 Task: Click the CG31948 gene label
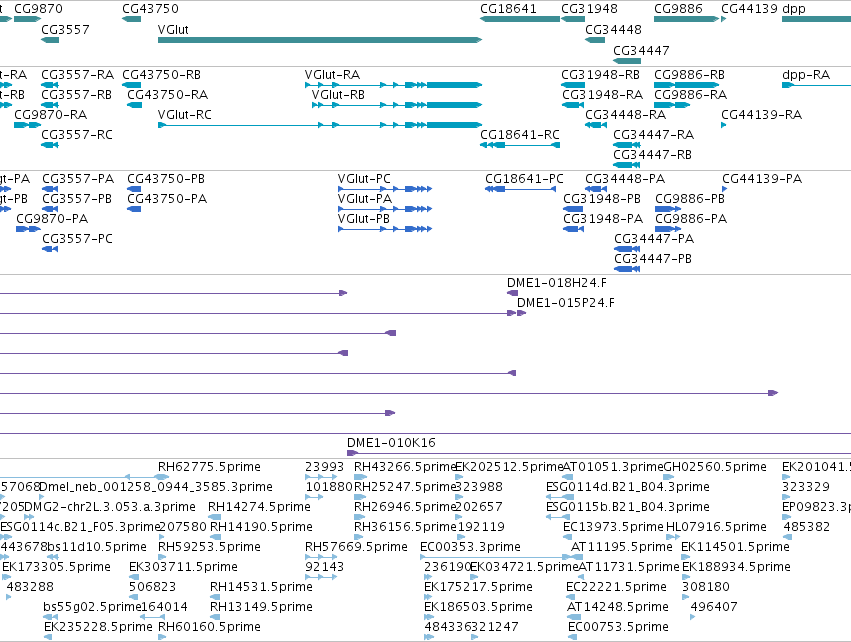pos(589,9)
